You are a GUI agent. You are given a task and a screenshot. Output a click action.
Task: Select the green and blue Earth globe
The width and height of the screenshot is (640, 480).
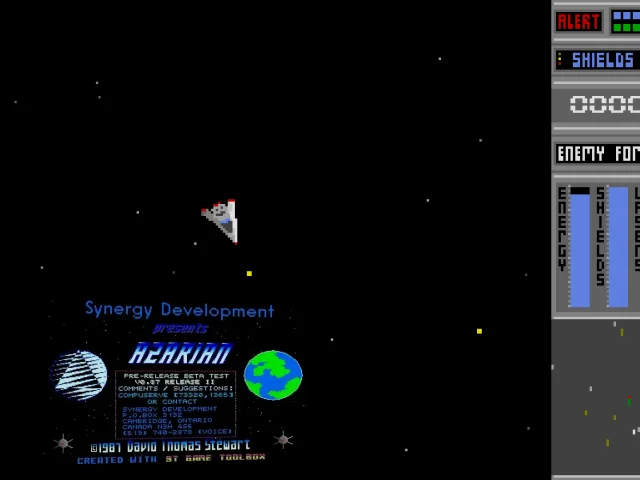pos(273,375)
